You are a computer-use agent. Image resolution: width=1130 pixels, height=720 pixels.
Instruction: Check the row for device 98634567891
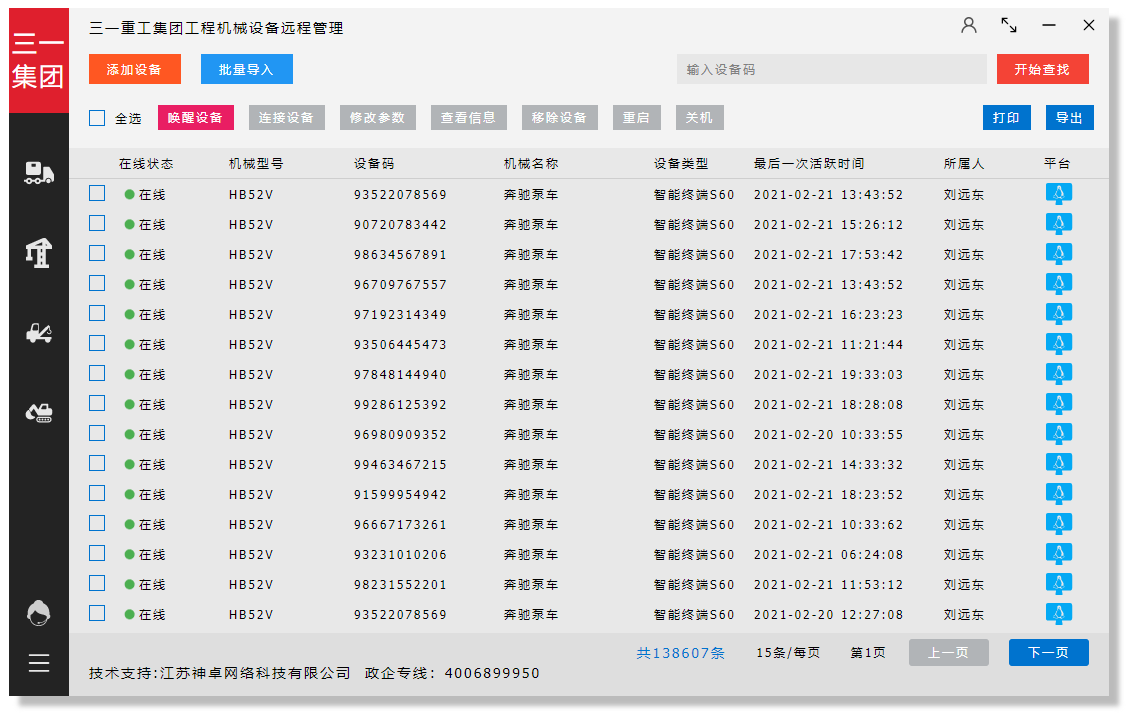point(97,254)
